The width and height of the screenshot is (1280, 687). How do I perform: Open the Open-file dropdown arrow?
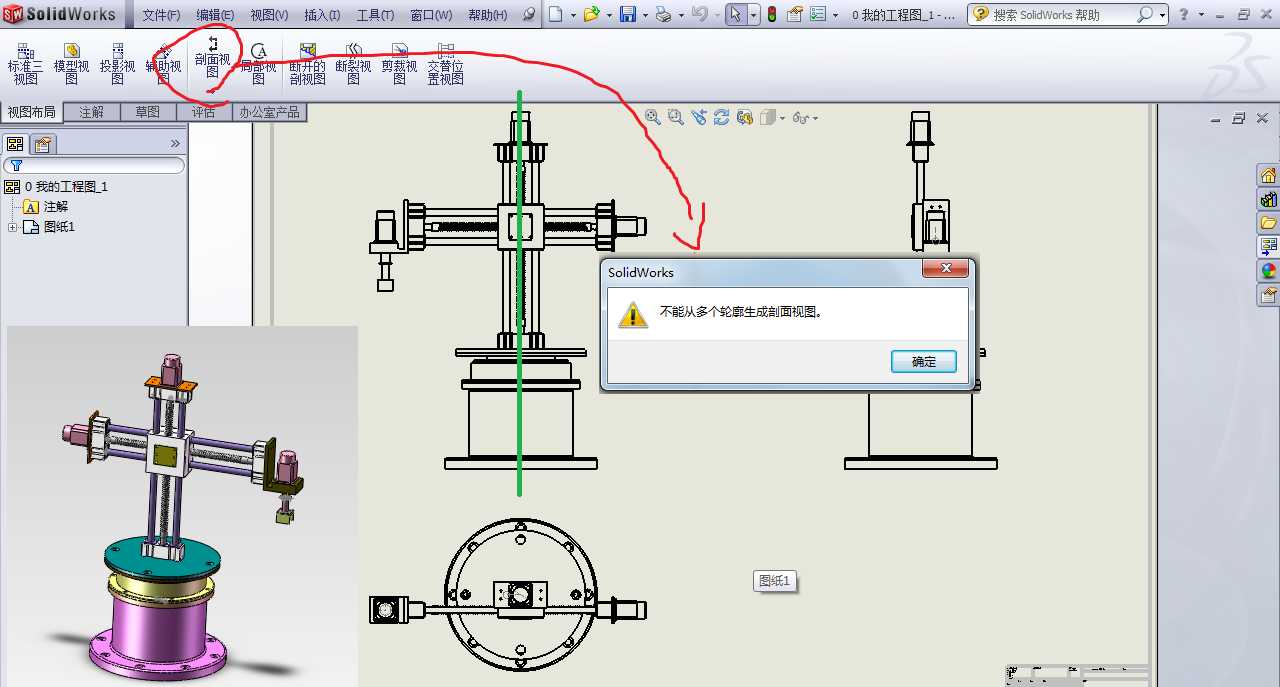point(608,15)
